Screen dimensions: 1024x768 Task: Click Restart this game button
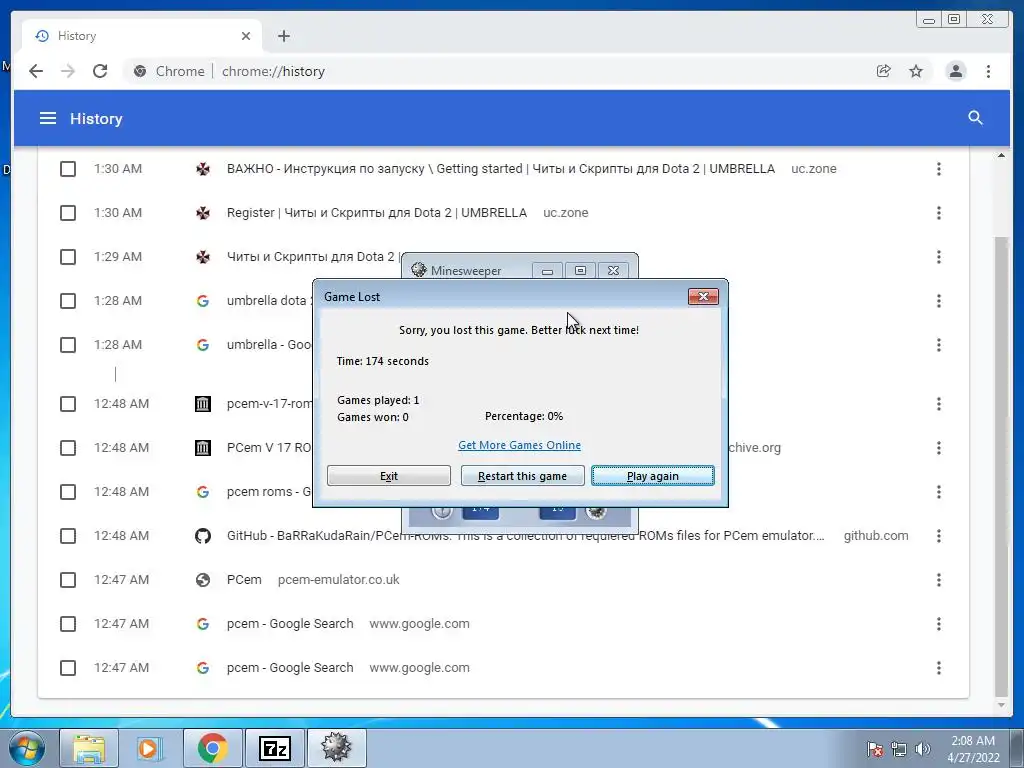click(522, 476)
